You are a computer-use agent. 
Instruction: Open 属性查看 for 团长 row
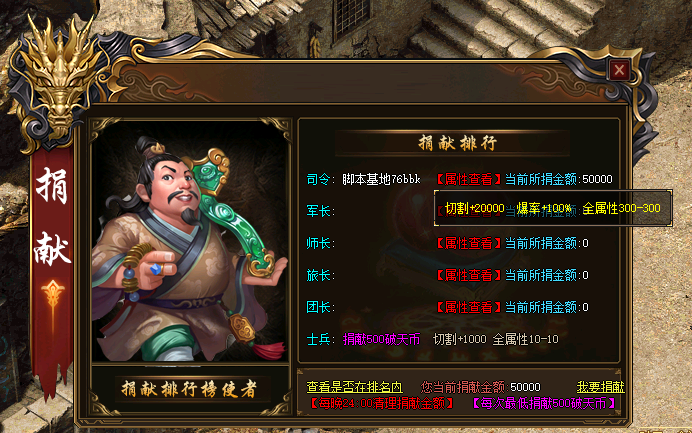[469, 307]
